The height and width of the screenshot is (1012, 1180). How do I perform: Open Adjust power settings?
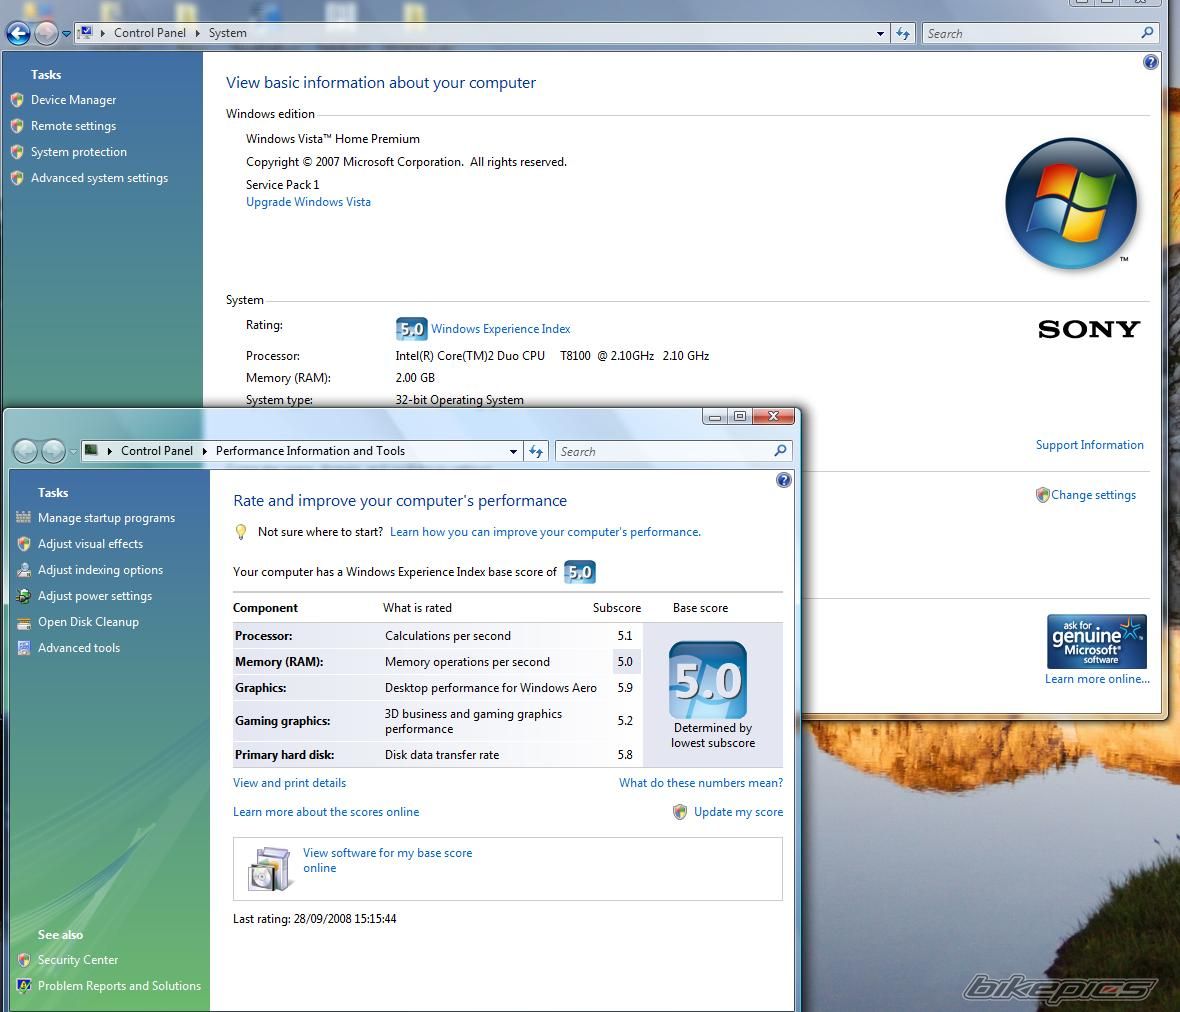pos(95,595)
